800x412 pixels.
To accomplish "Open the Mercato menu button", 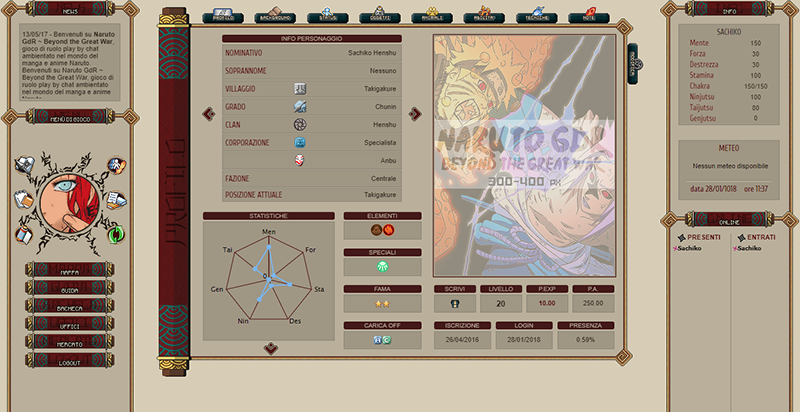I will click(69, 342).
